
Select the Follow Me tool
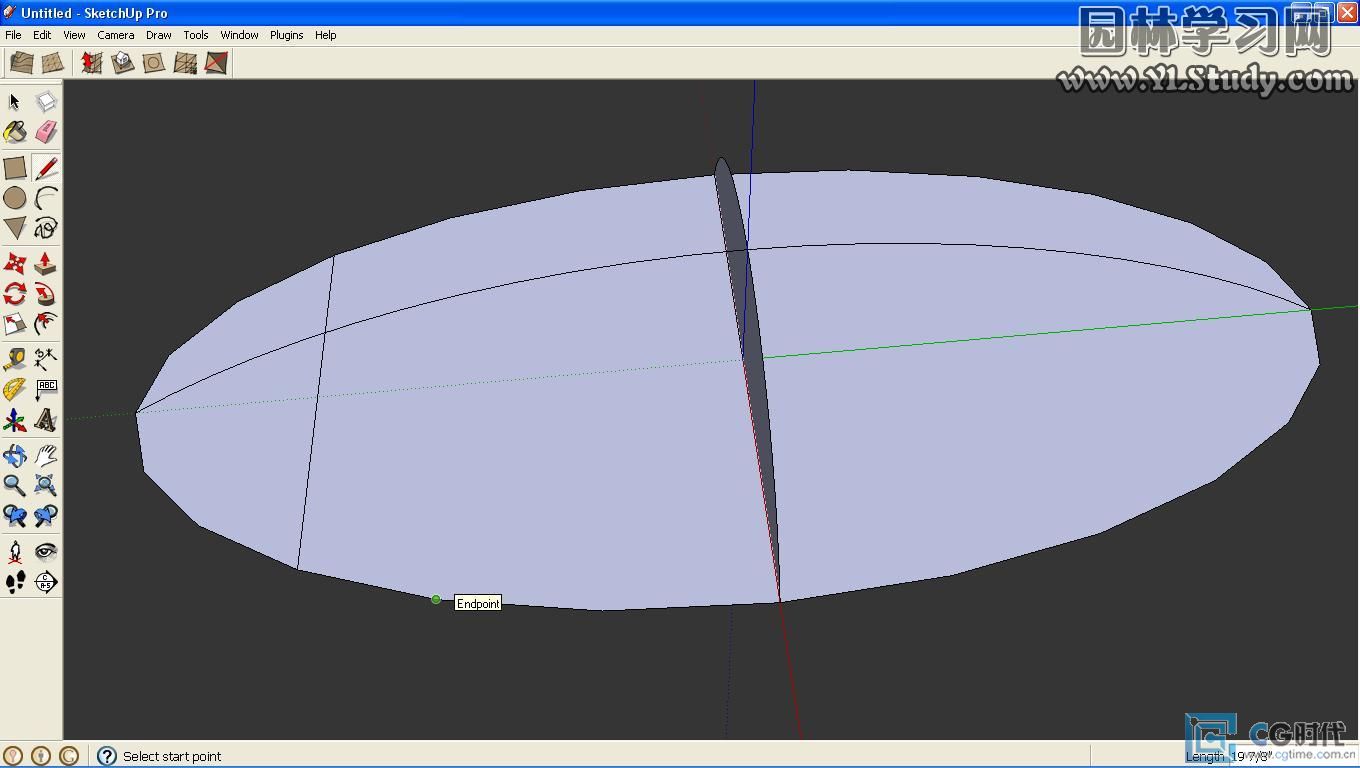46,294
